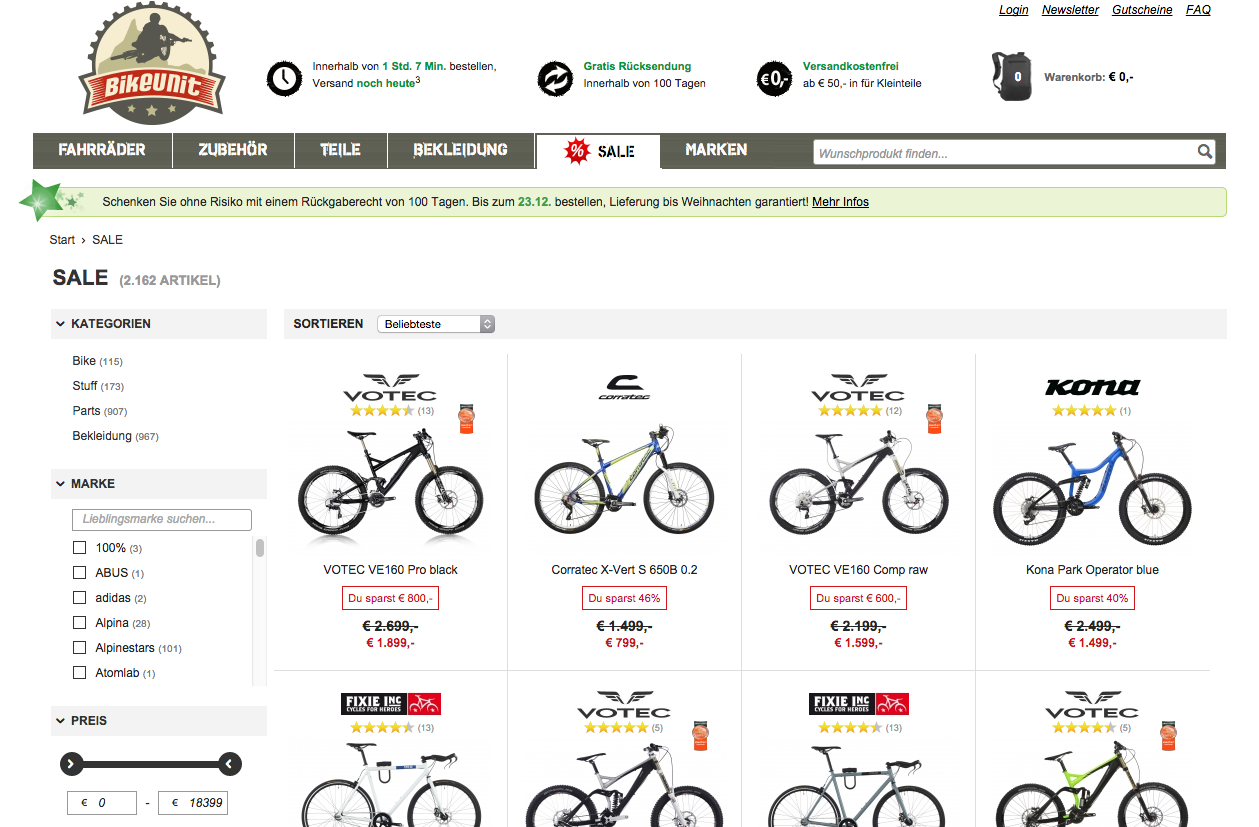
Task: Click the Corratec brand logo
Action: (x=624, y=387)
